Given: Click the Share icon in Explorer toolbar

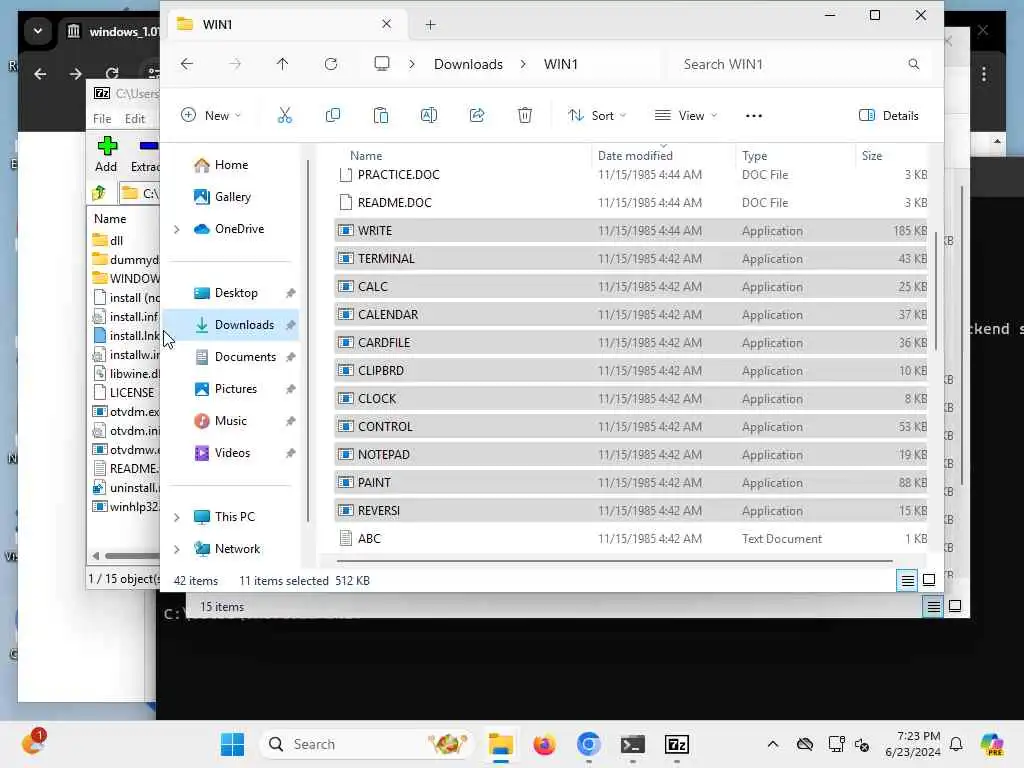Looking at the screenshot, I should tap(477, 116).
